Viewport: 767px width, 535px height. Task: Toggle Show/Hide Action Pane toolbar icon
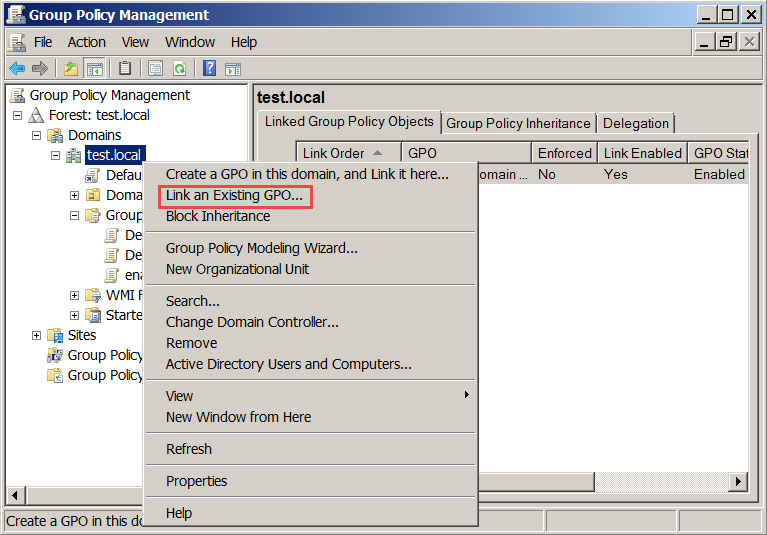[x=233, y=69]
